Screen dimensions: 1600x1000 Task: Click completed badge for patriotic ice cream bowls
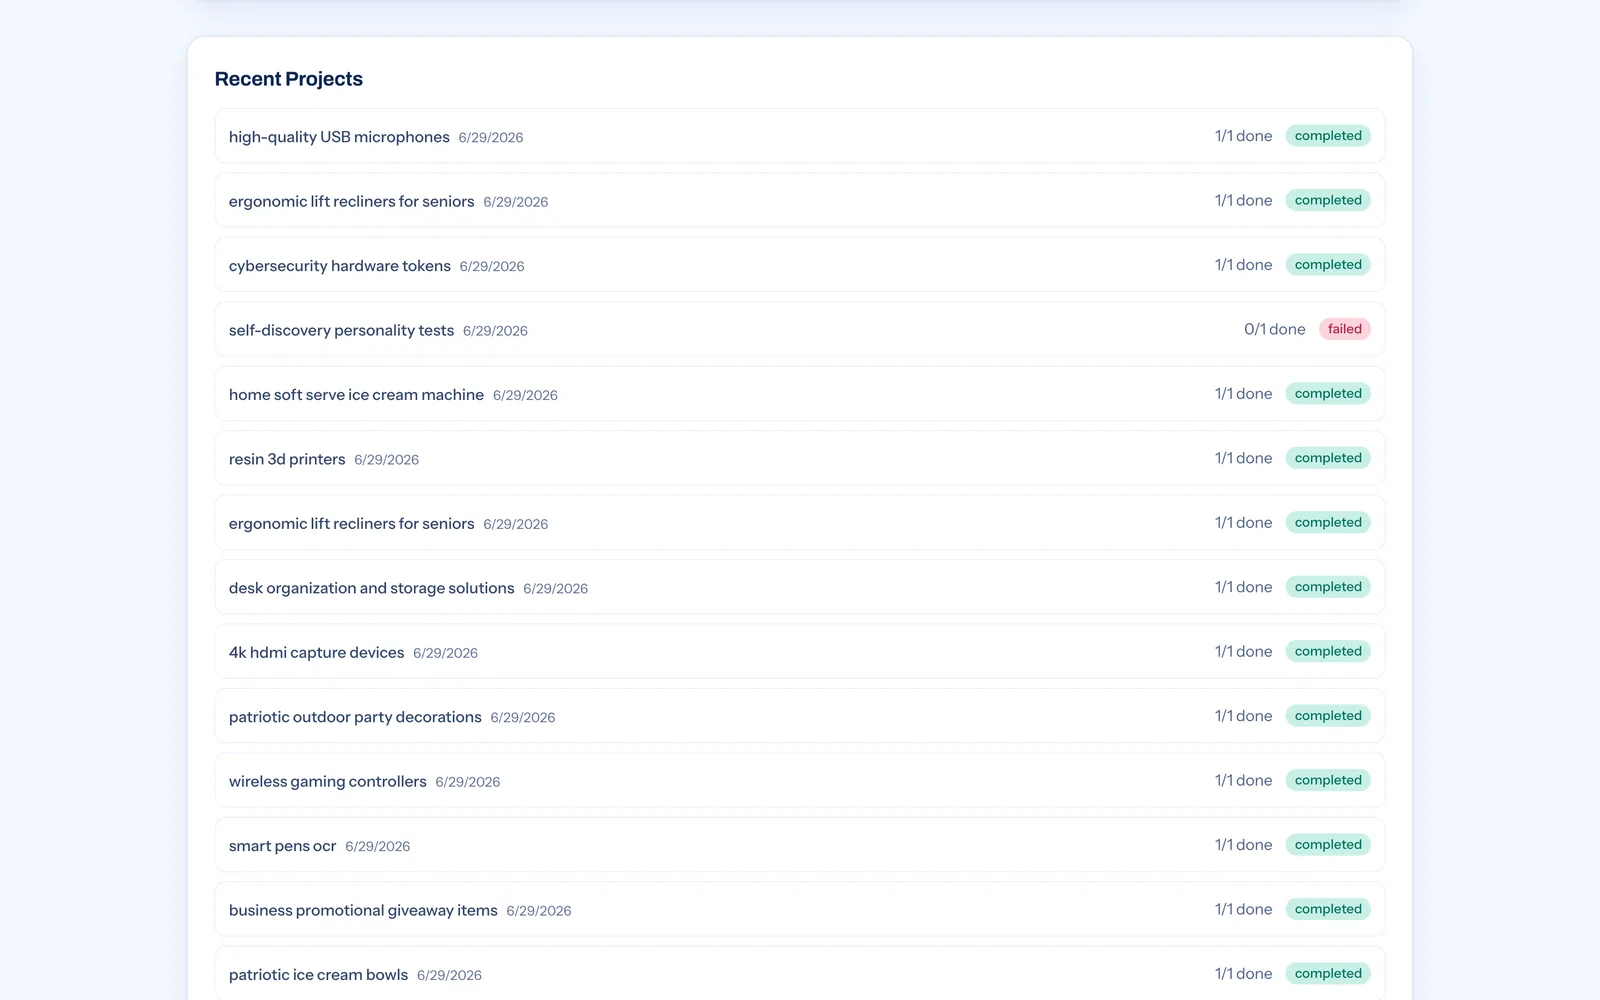1328,974
